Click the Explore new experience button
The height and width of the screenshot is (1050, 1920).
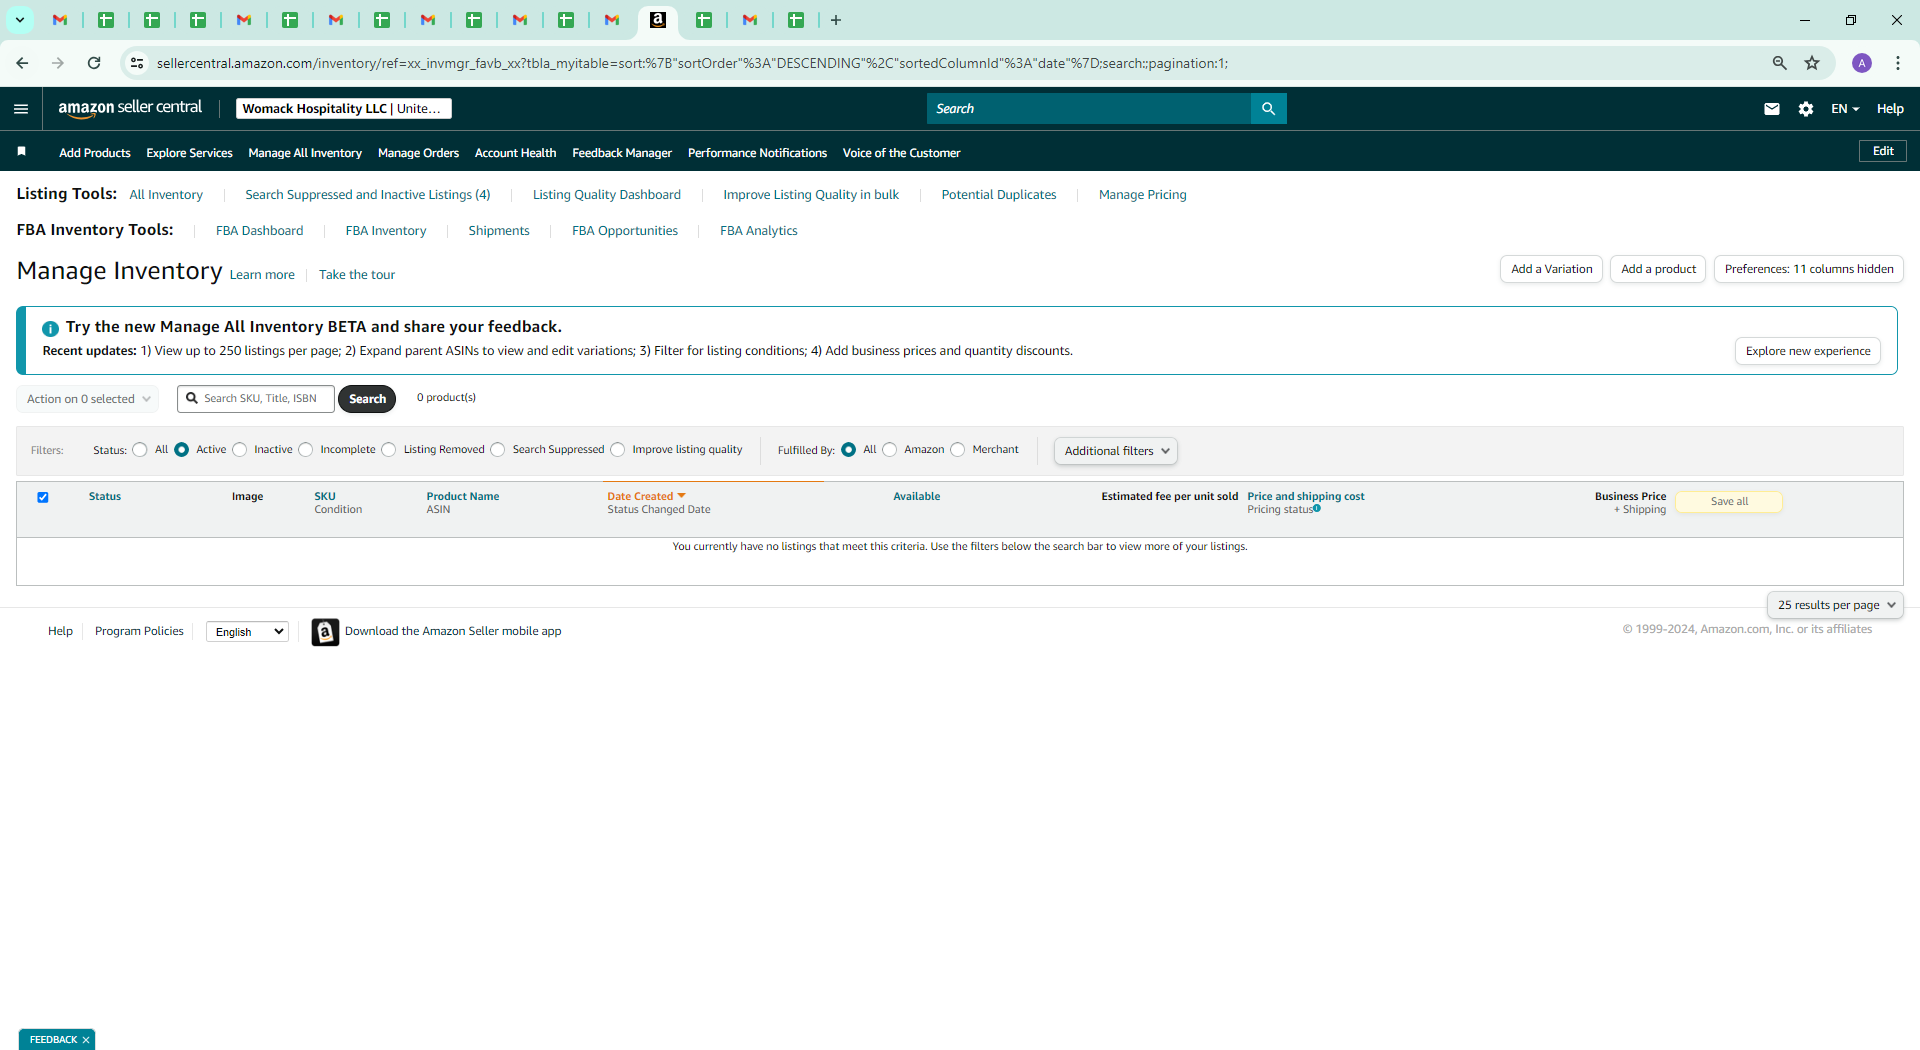(x=1808, y=351)
